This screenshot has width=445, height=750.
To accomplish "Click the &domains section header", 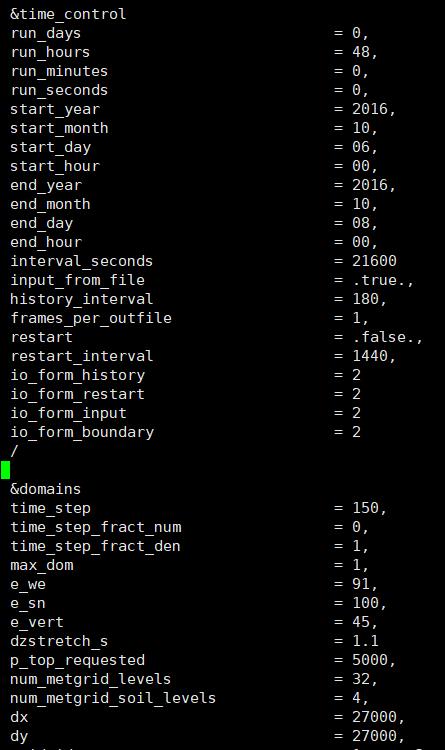I will point(45,489).
